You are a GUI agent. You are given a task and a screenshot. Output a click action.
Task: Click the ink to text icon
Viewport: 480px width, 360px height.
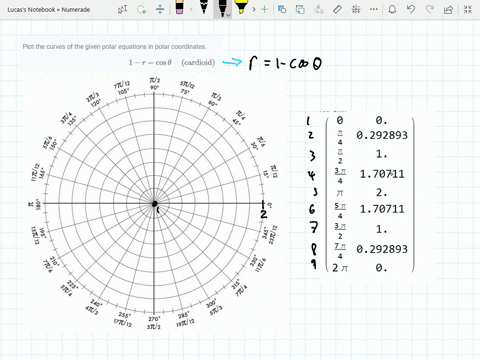tap(319, 9)
